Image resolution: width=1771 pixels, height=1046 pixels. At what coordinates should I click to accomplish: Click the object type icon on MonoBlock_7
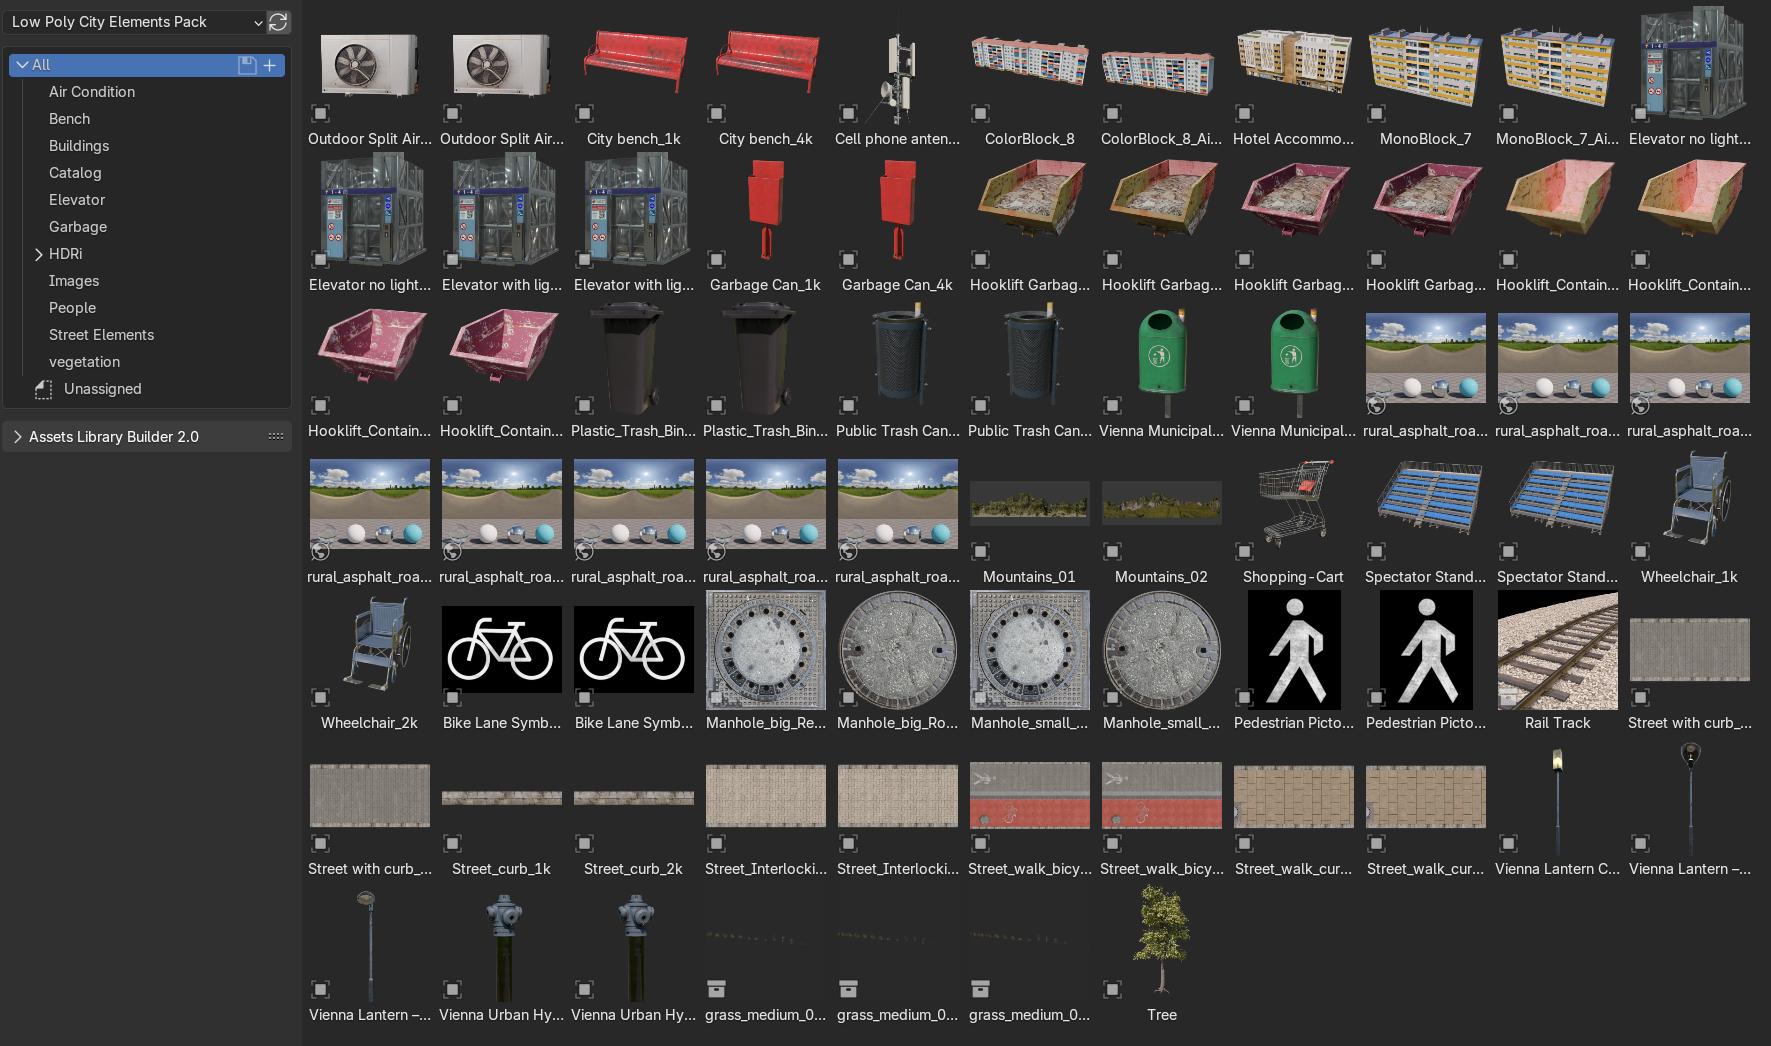point(1376,114)
